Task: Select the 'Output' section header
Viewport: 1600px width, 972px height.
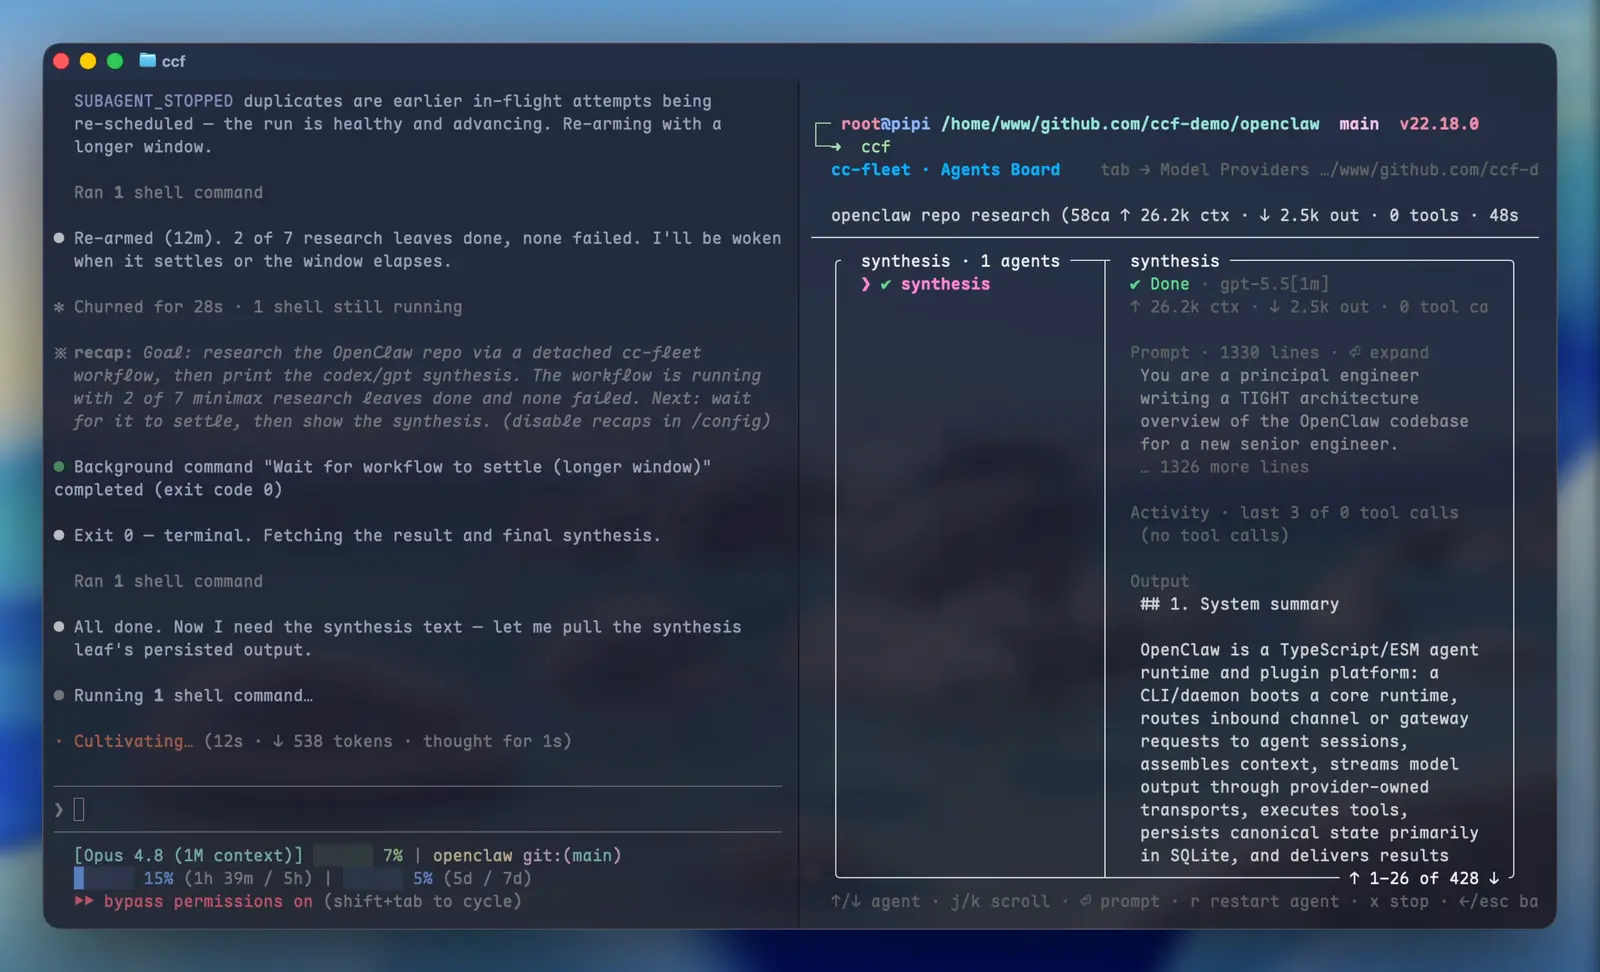Action: [x=1160, y=581]
